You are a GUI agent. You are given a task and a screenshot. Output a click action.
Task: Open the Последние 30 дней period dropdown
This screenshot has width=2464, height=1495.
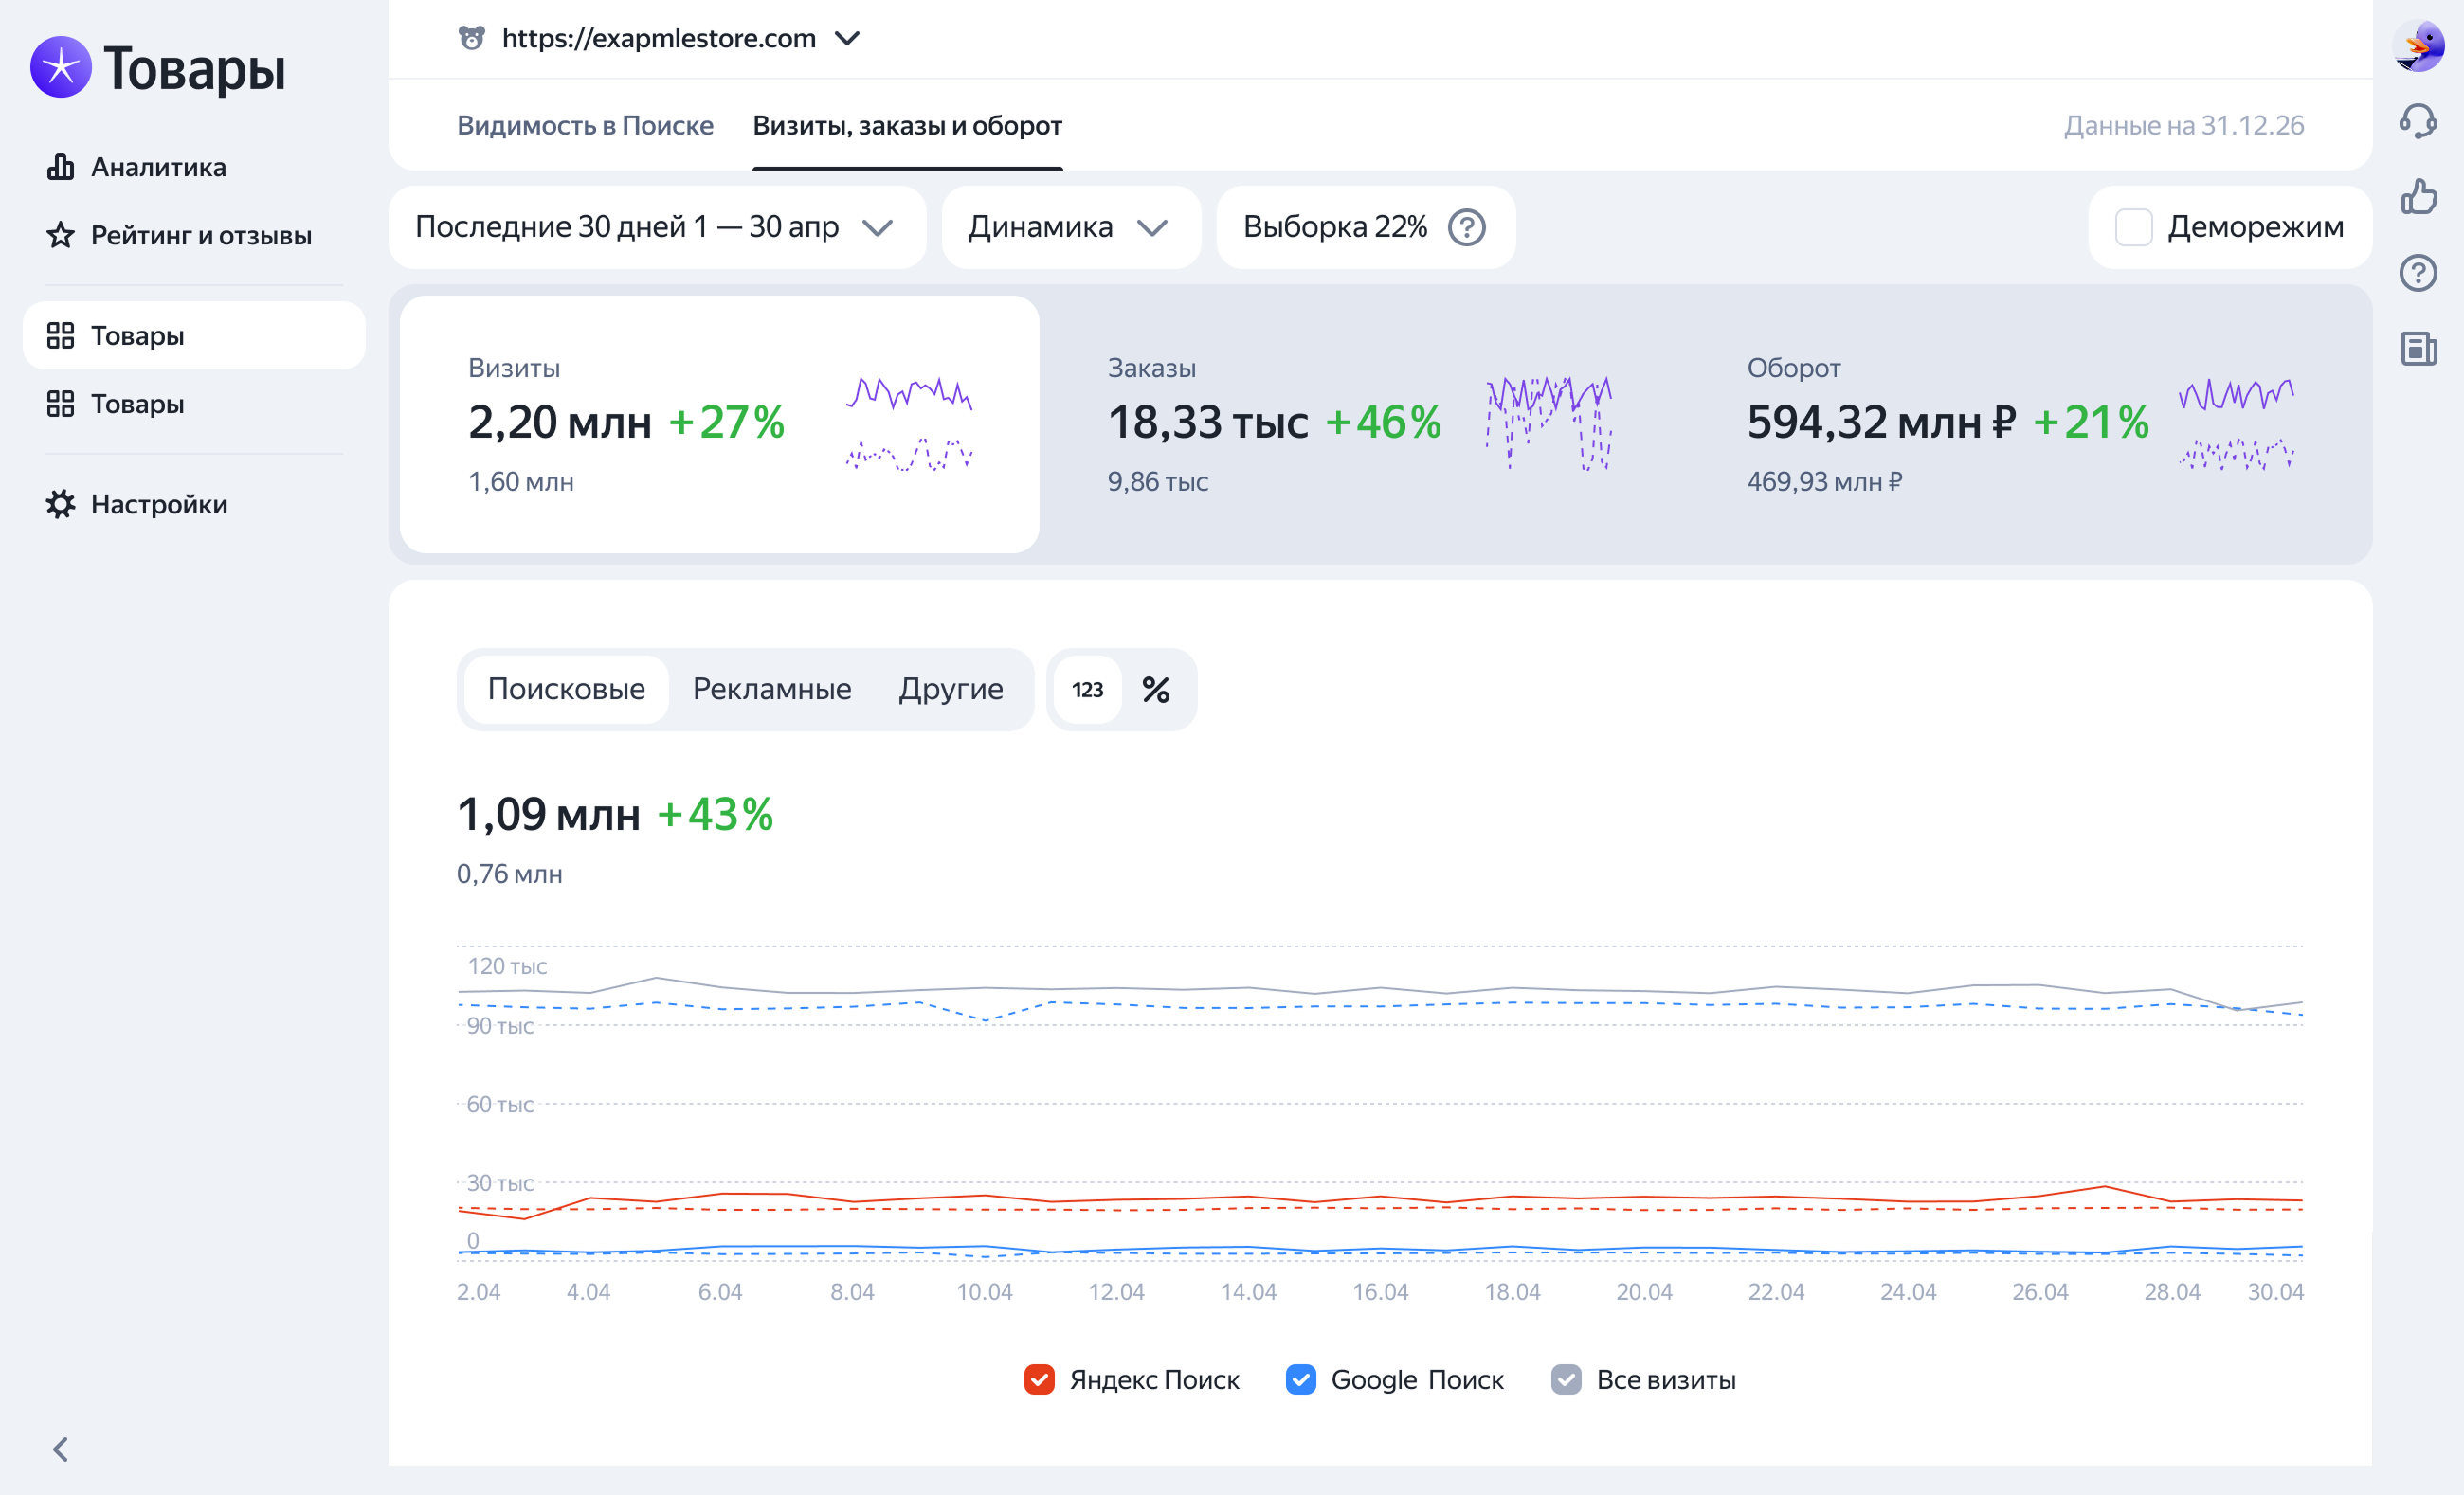[657, 227]
